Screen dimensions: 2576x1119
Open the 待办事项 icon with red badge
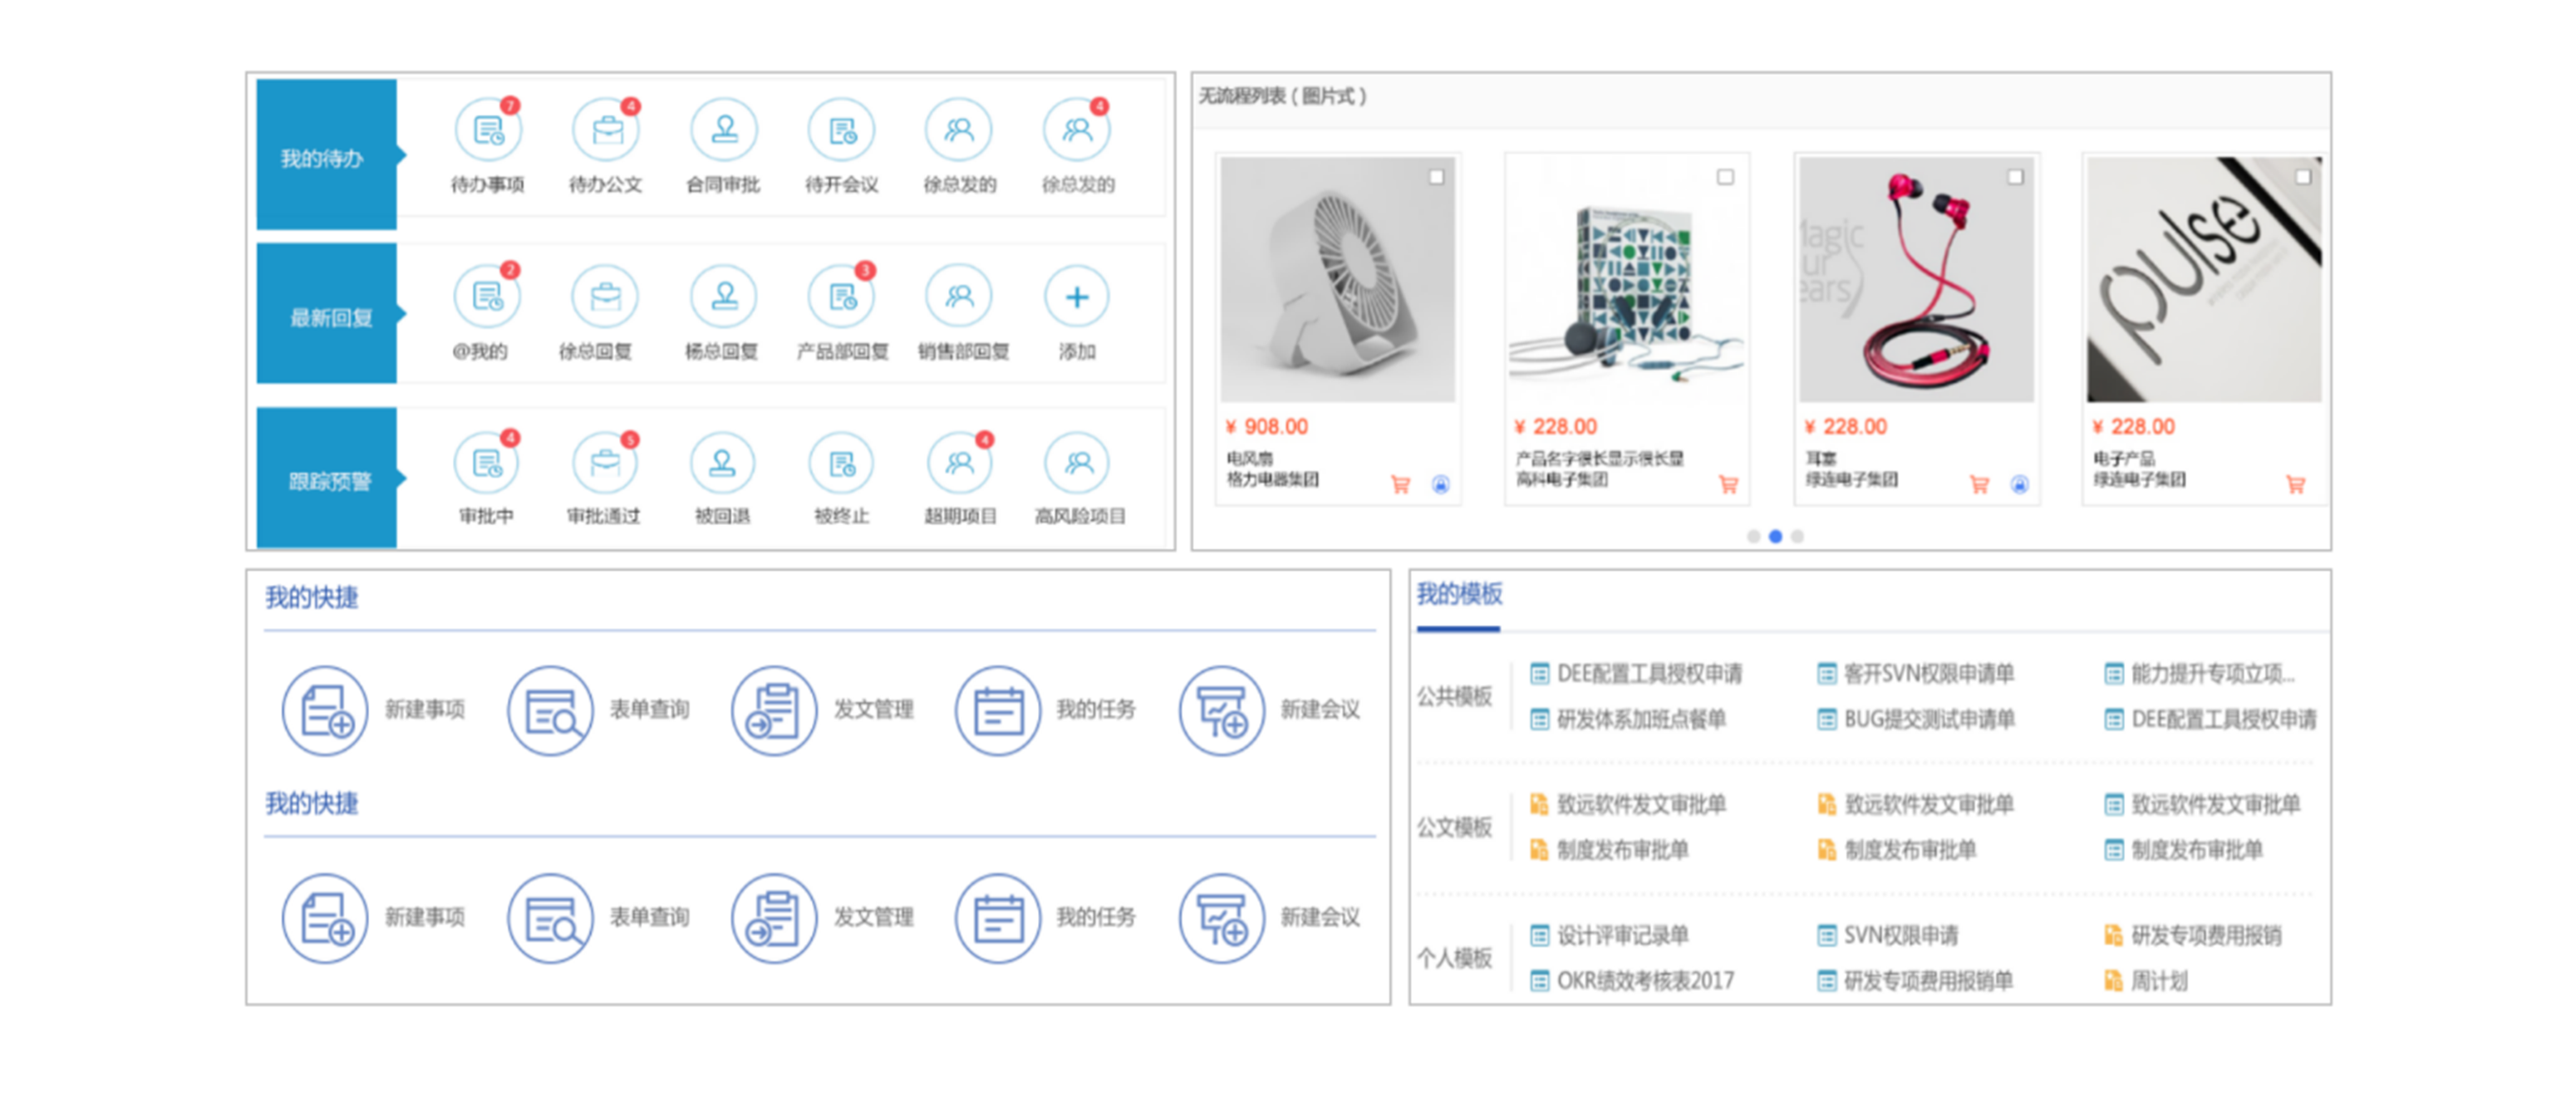(x=488, y=130)
